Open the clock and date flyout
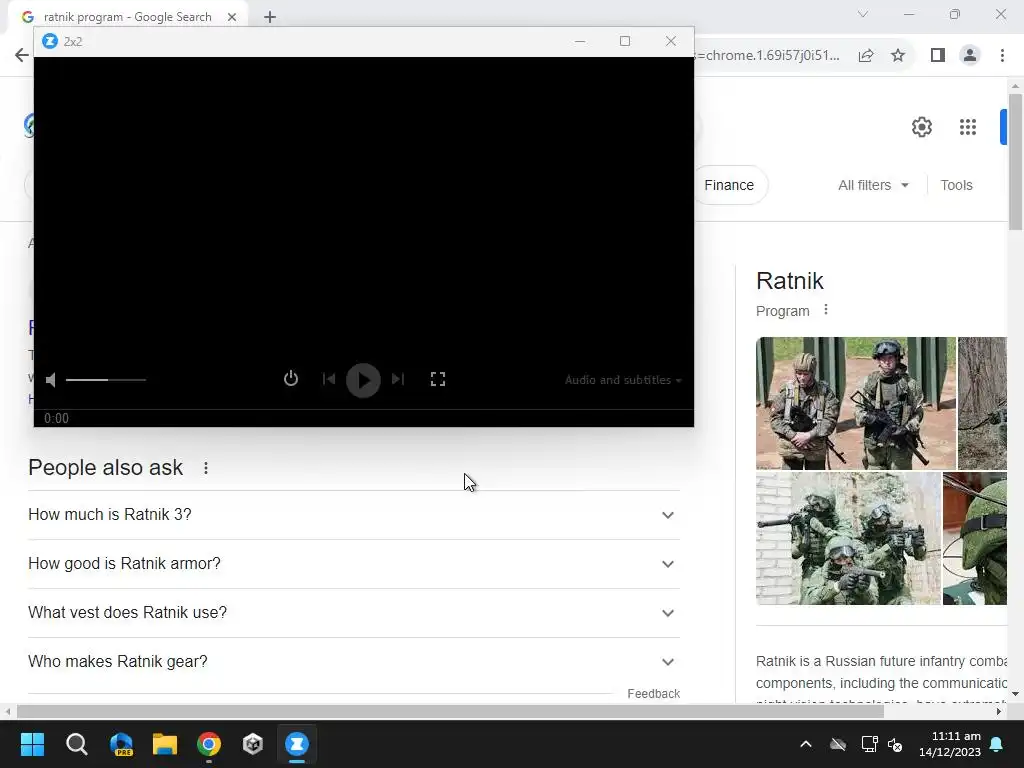 (950, 744)
